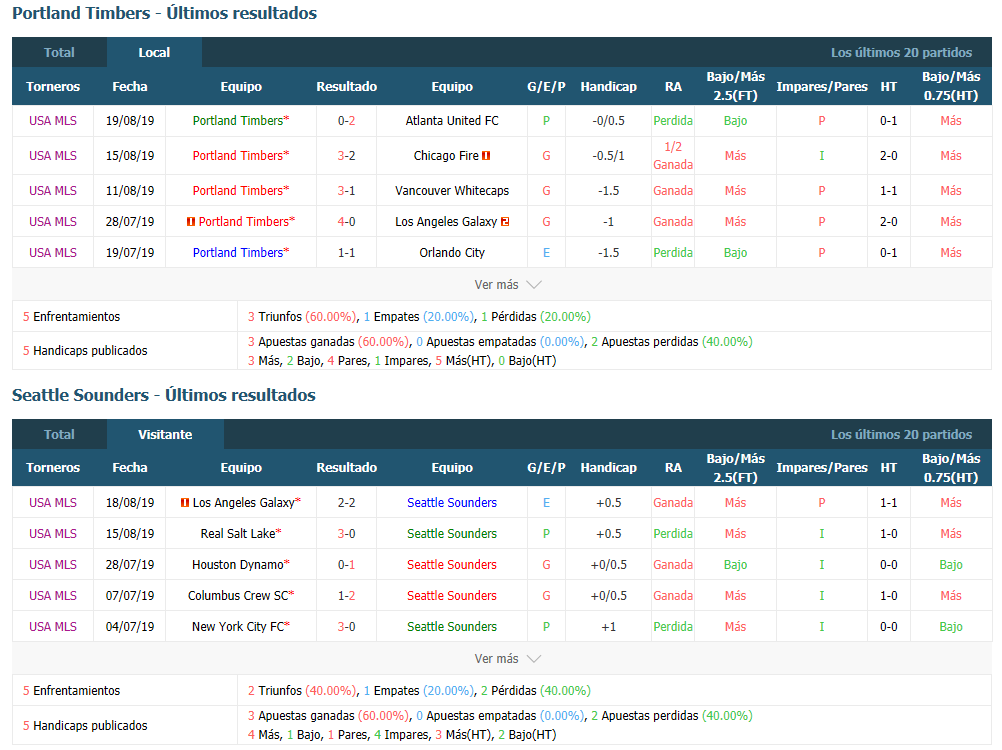Click Seattle table Impares/Pares column header
Viewport: 1002px width, 750px height.
pos(822,468)
